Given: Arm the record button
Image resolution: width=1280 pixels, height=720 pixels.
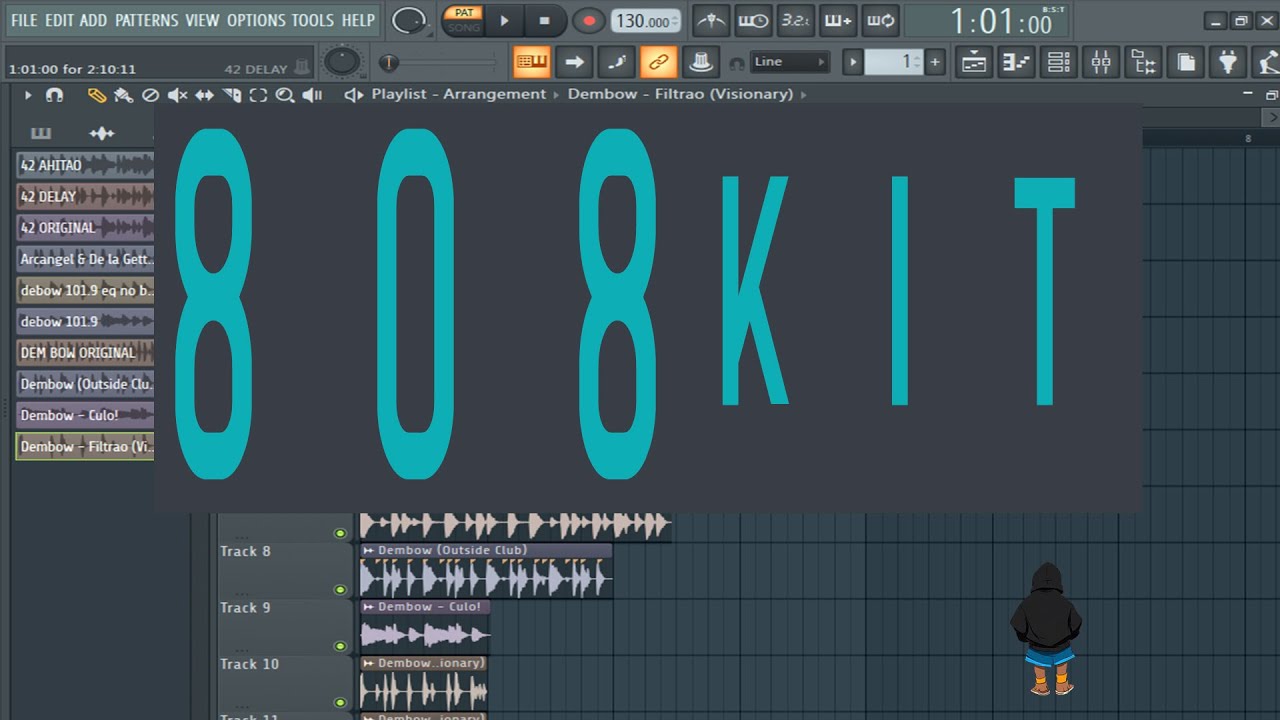Looking at the screenshot, I should (588, 21).
